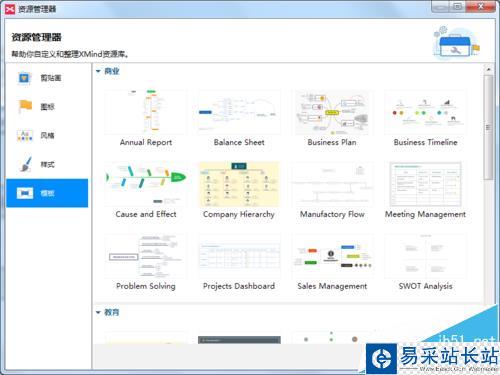Click the scrollbar up arrow

tap(489, 70)
